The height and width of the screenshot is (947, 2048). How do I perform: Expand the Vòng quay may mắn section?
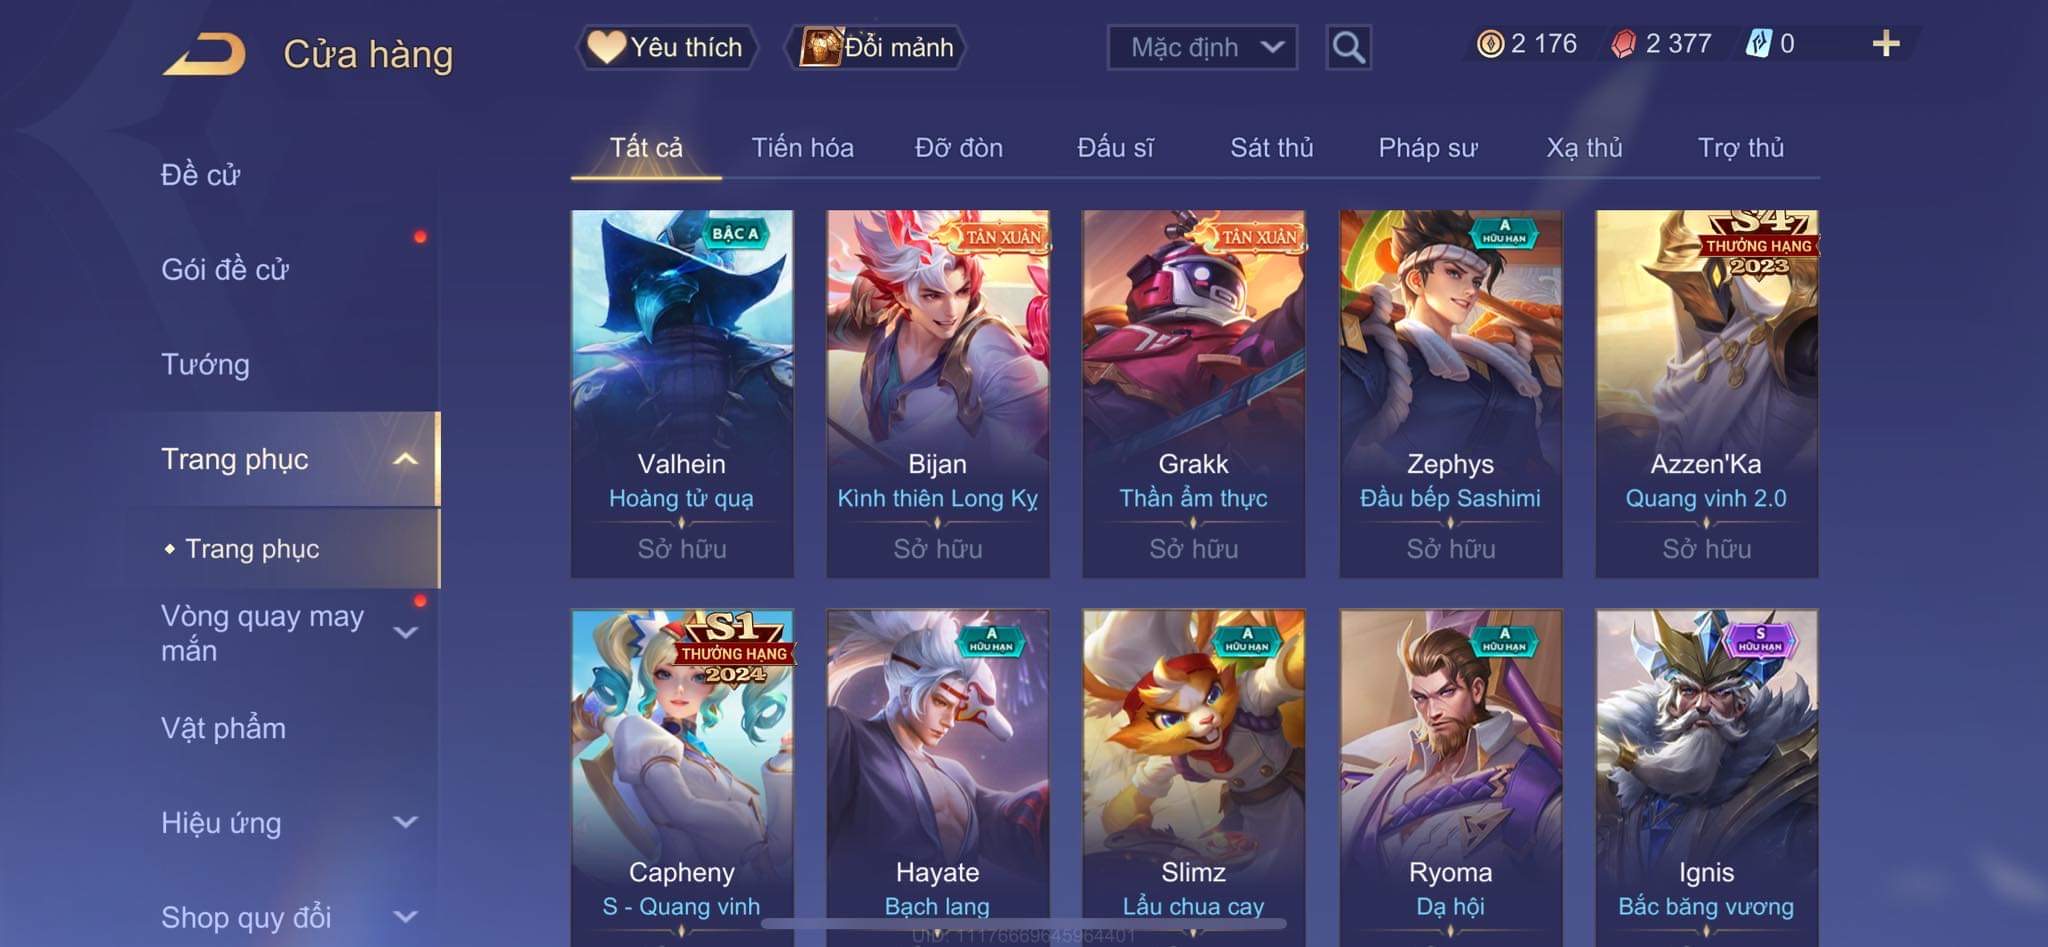tap(405, 633)
